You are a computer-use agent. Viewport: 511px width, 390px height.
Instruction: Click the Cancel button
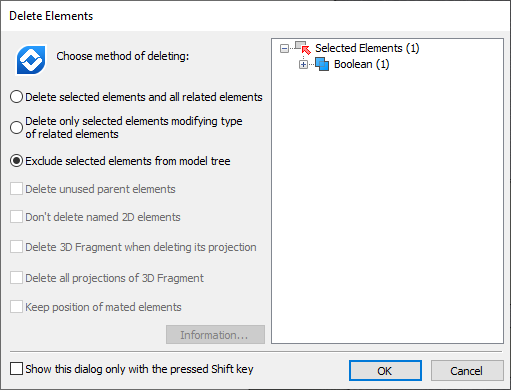pyautogui.click(x=467, y=370)
